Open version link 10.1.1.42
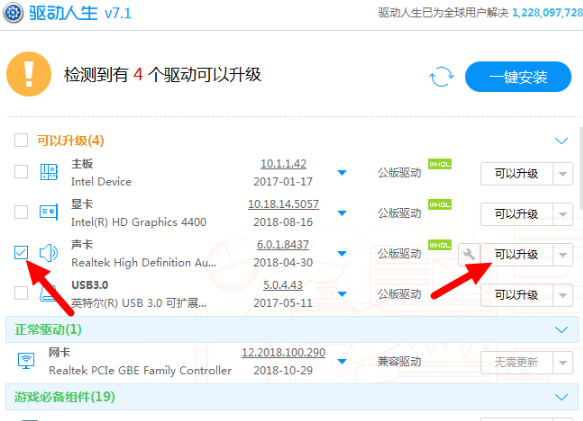Image resolution: width=583 pixels, height=421 pixels. (x=283, y=164)
